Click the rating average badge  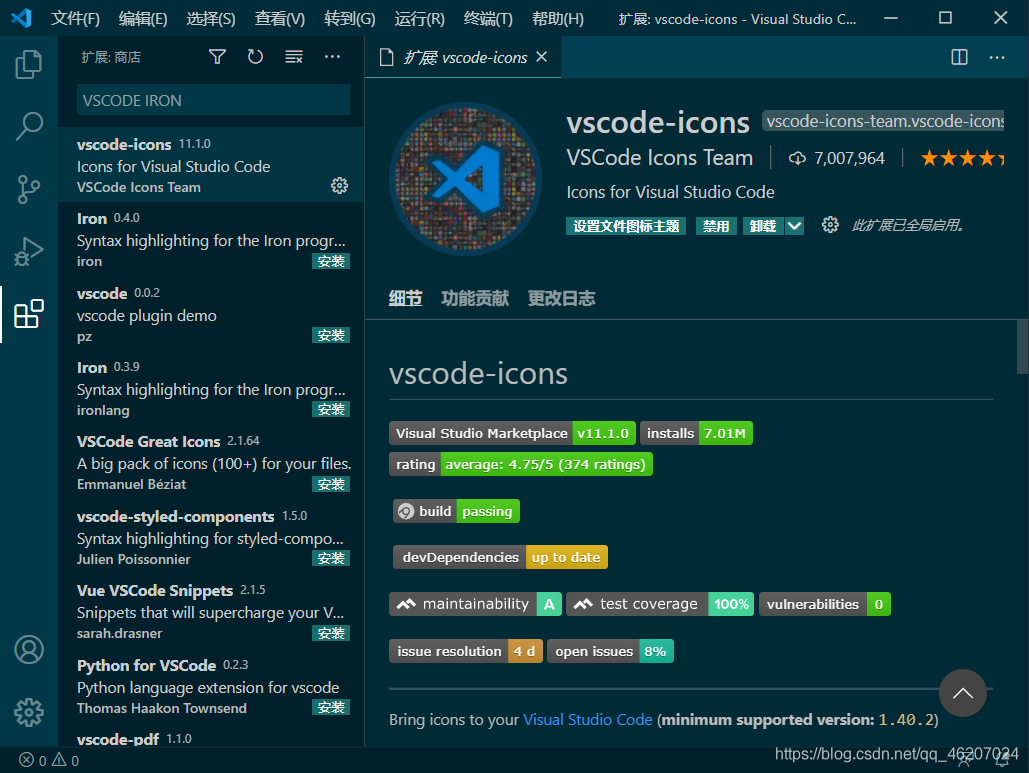520,465
